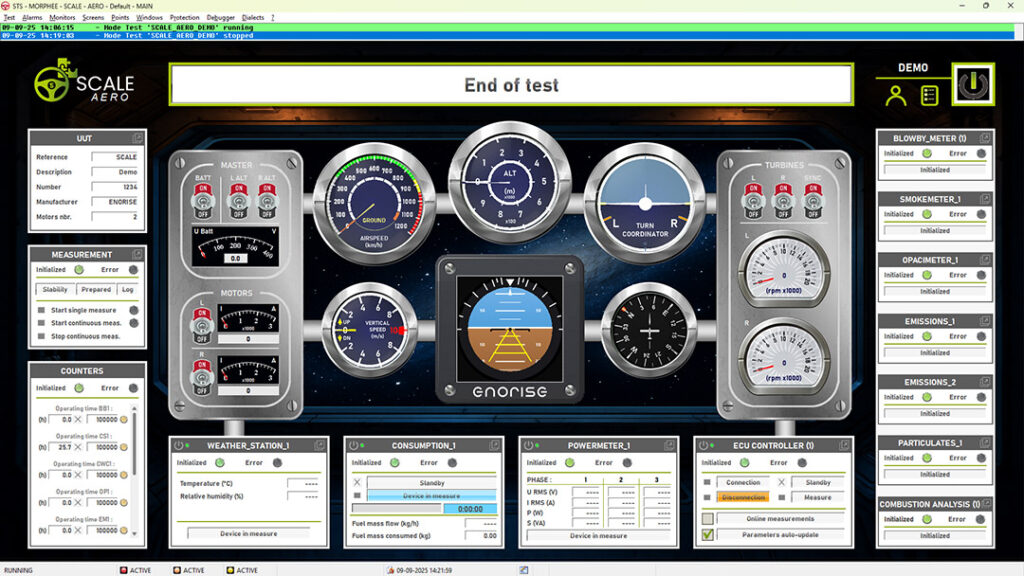The image size is (1024, 576).
Task: Reset Operating time BB1 counter X icon
Action: 78,419
